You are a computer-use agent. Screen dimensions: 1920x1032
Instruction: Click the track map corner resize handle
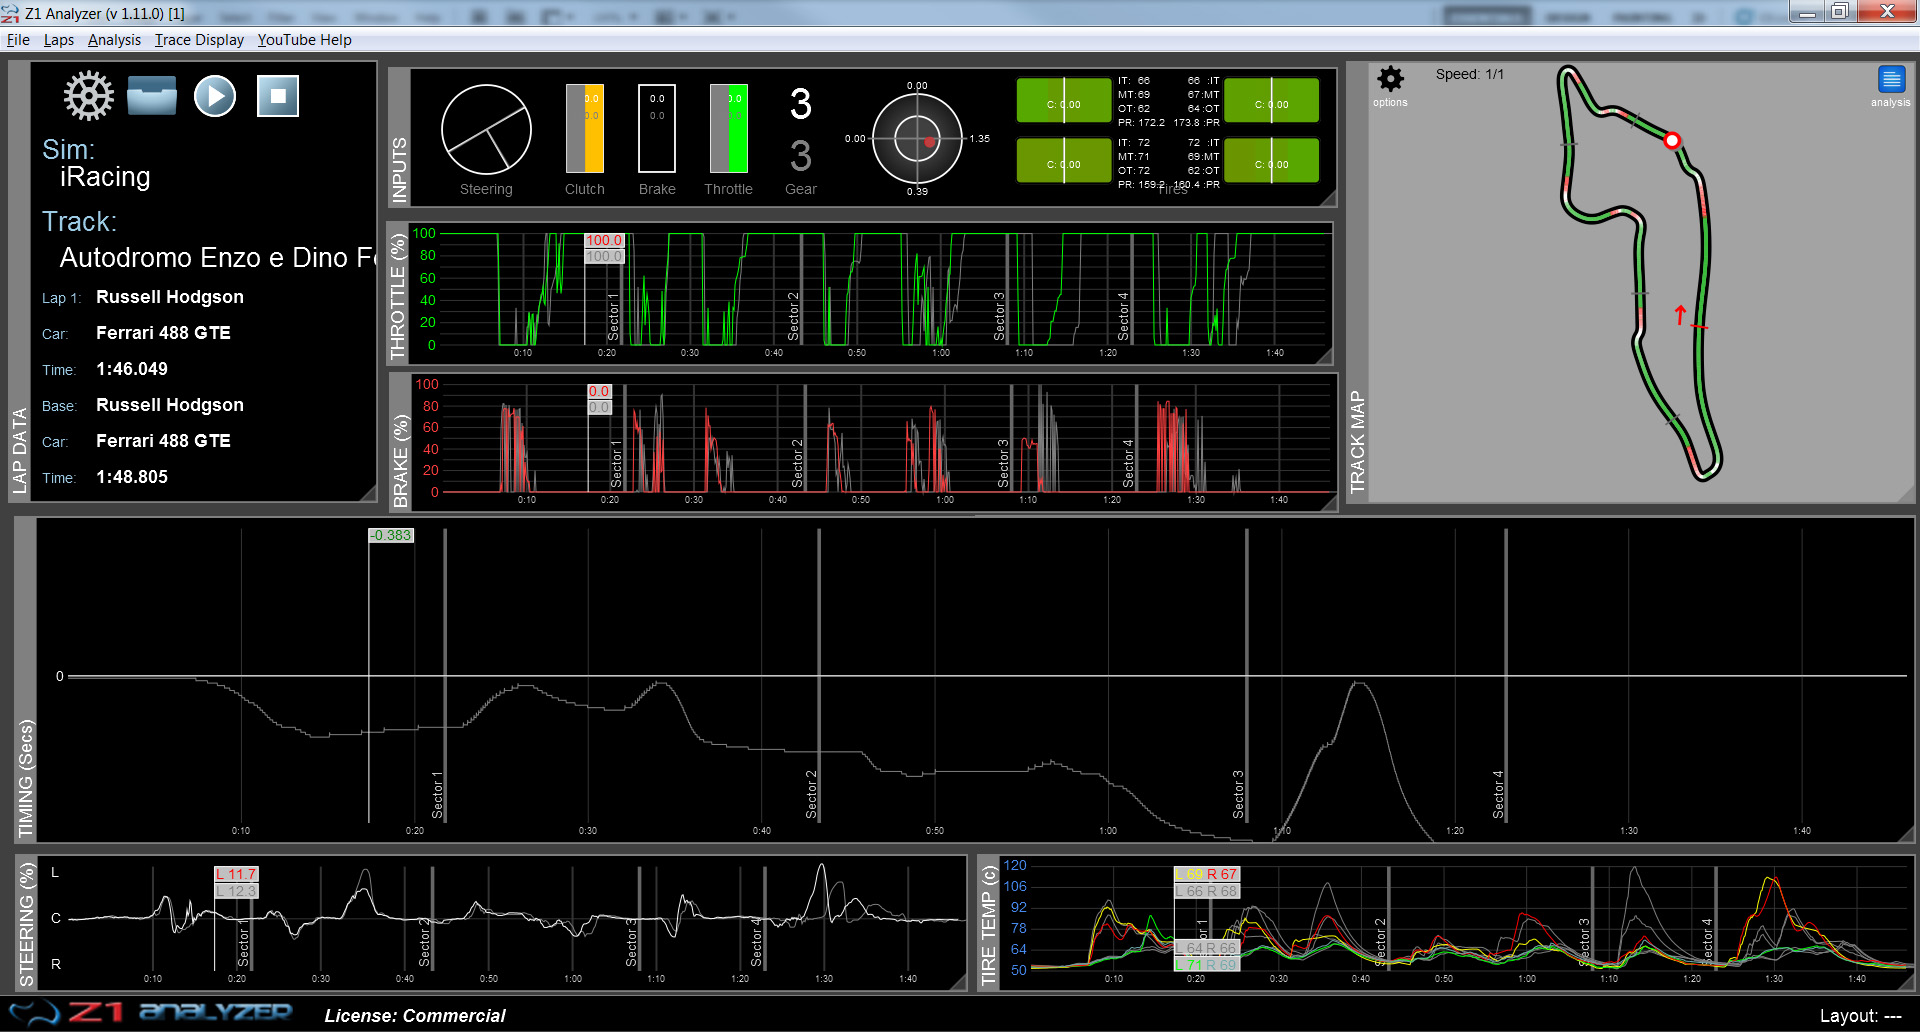[1906, 494]
